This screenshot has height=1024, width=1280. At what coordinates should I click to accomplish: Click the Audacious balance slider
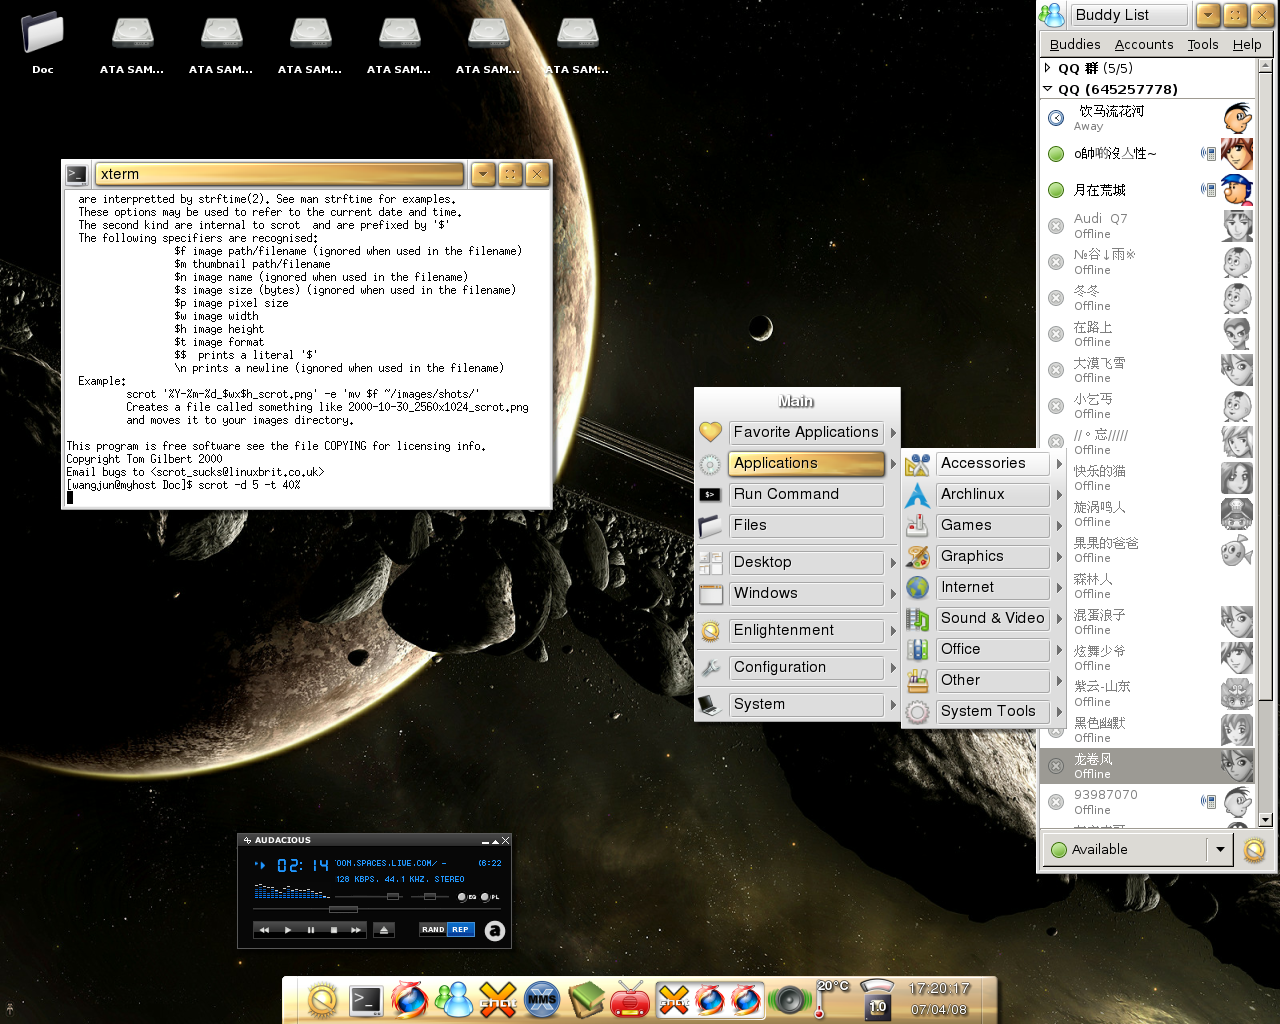(x=429, y=897)
